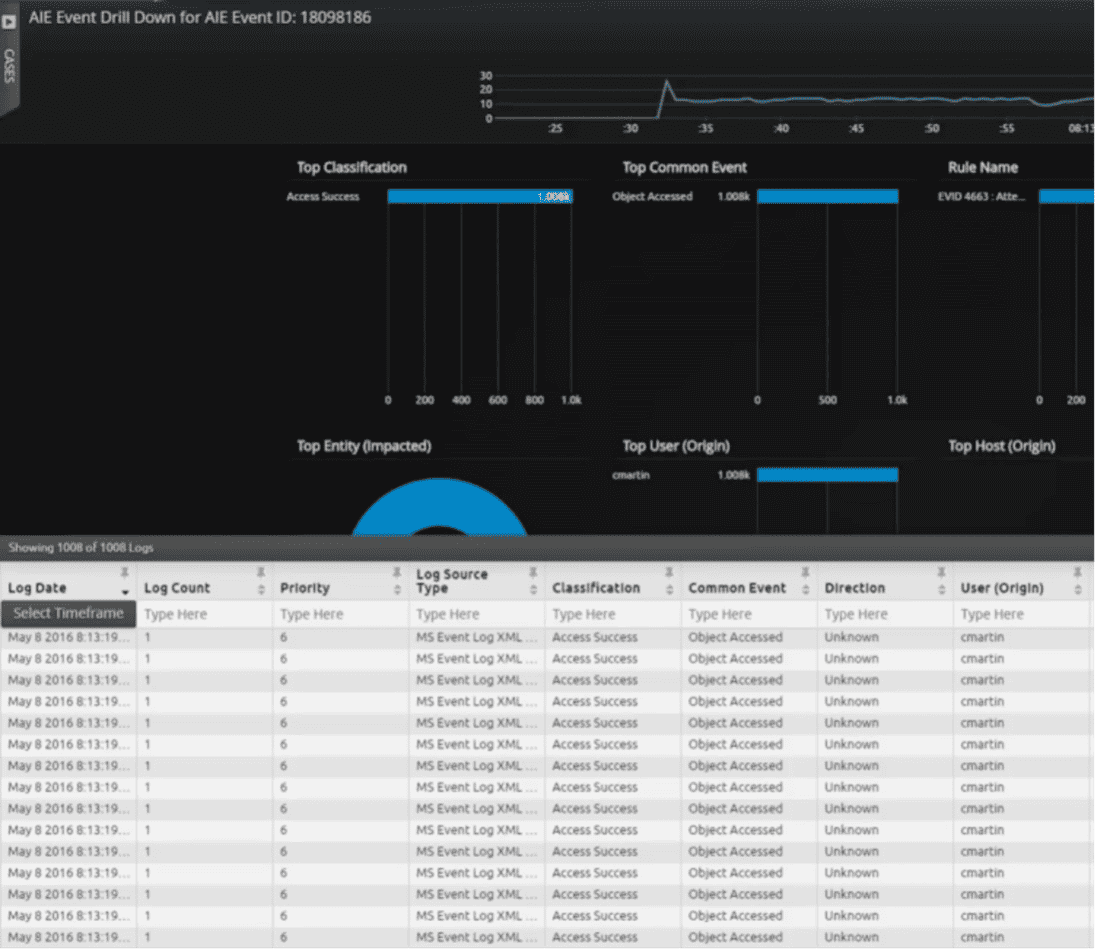The height and width of the screenshot is (950, 1098).
Task: Click the cmartin bar in Top User (Origin)
Action: pyautogui.click(x=826, y=475)
